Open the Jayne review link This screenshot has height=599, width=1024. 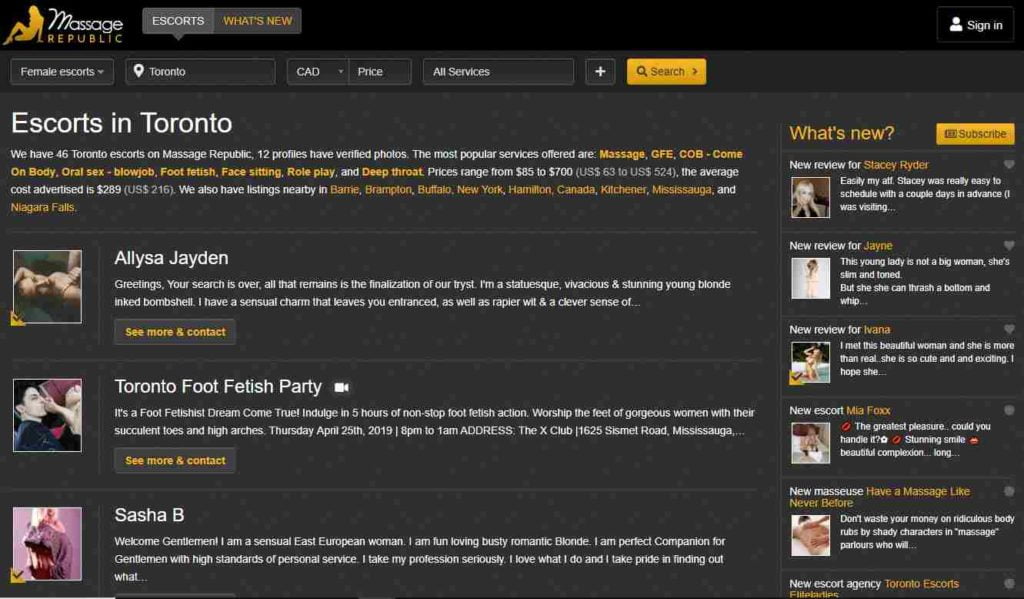tap(878, 246)
